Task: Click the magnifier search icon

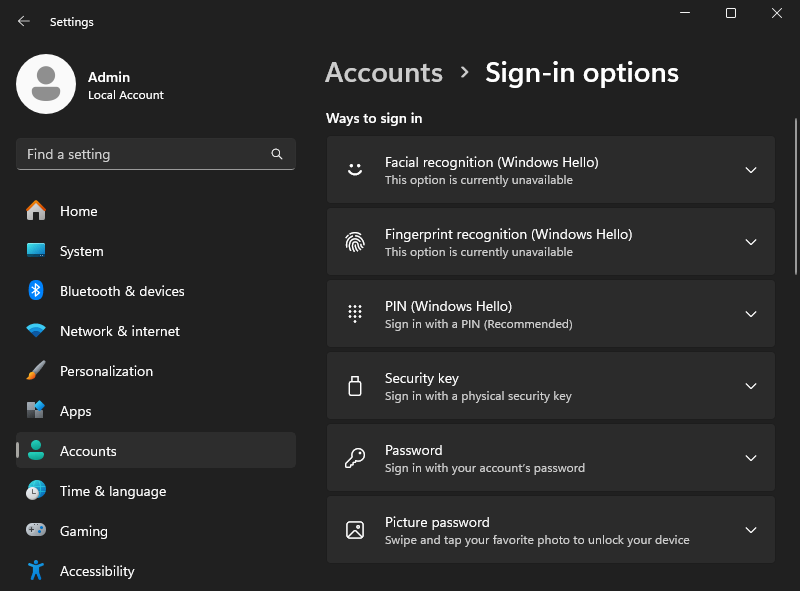Action: point(277,154)
